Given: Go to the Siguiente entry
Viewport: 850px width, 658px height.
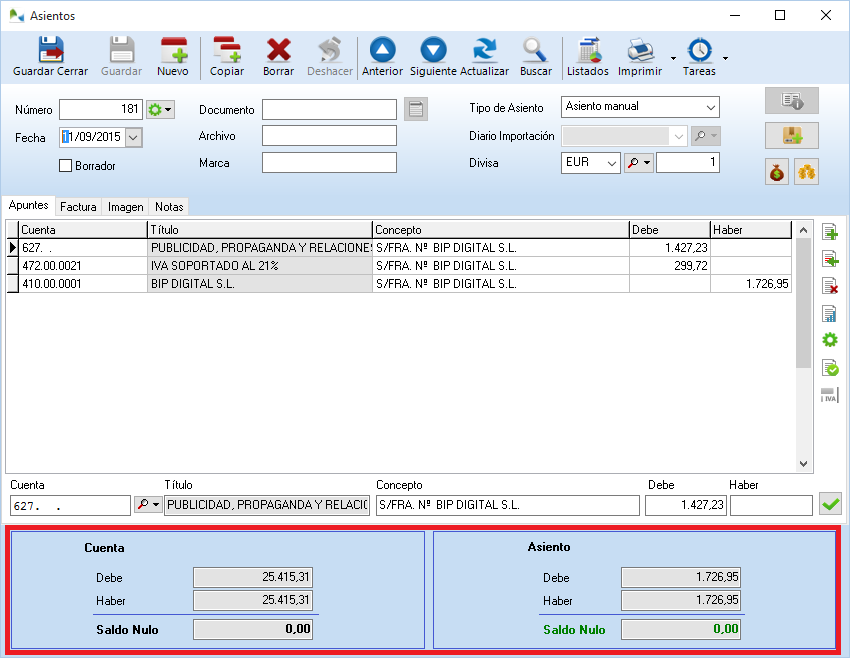Looking at the screenshot, I should (x=433, y=56).
